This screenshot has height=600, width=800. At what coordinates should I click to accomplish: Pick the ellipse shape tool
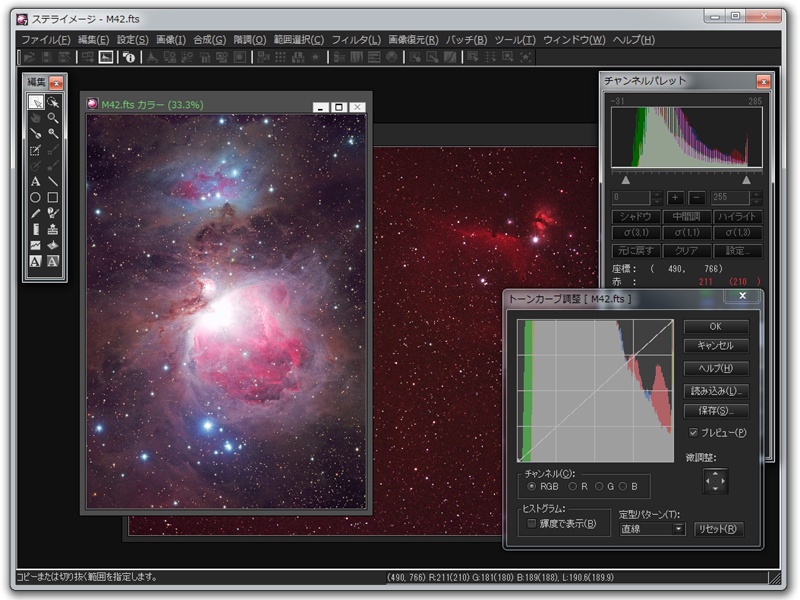35,197
